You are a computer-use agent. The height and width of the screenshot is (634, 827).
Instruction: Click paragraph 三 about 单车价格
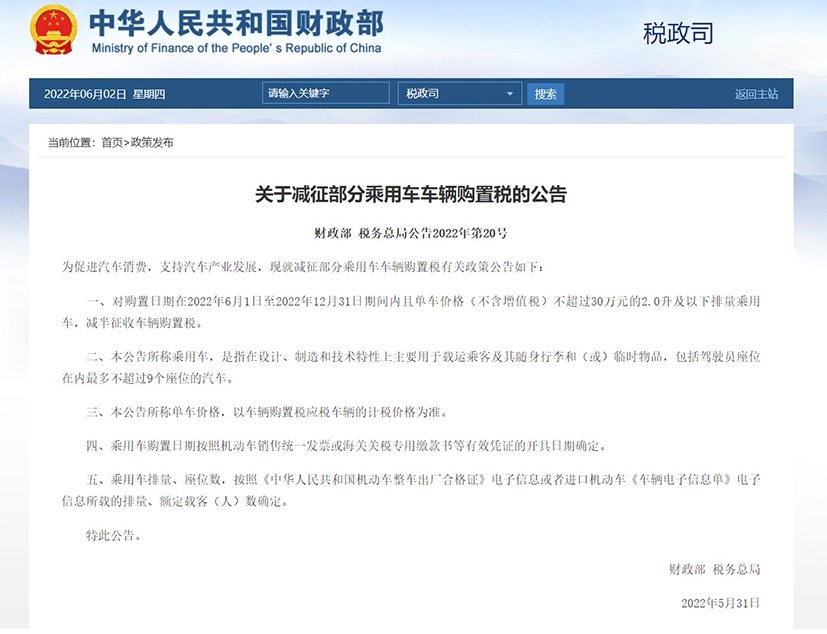267,412
